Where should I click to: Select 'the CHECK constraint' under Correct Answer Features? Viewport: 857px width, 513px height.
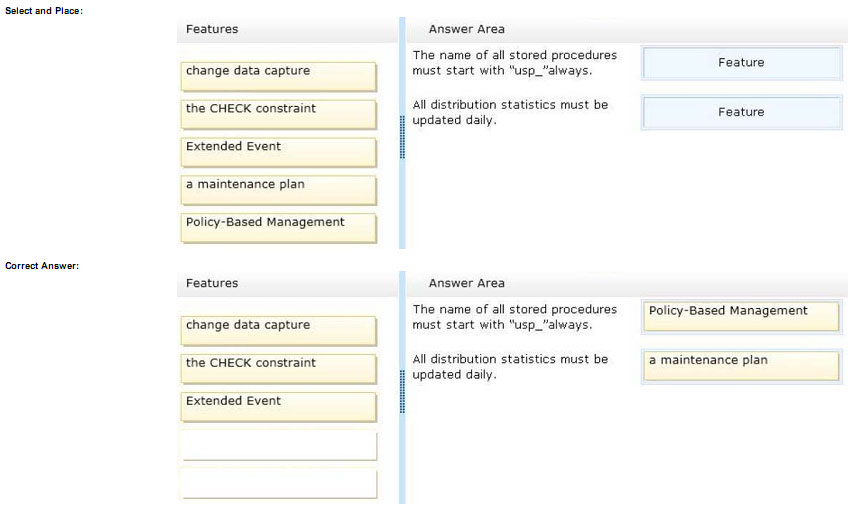coord(278,368)
